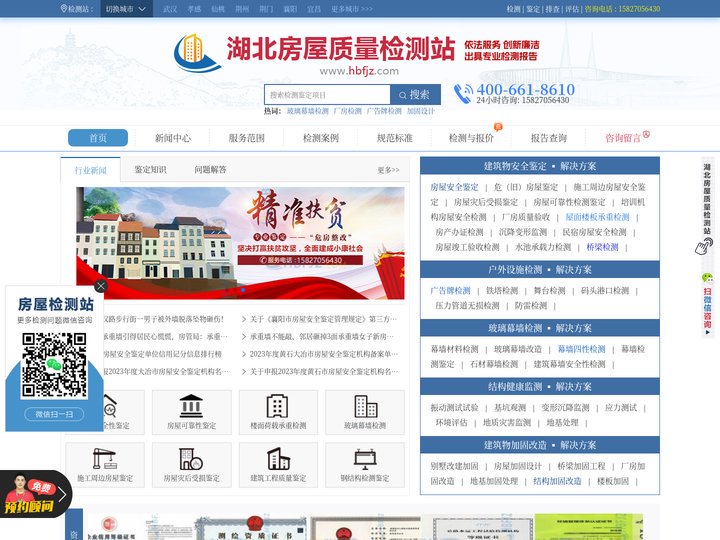Click 幕墙四性检测 link
This screenshot has height=540, width=720.
point(581,349)
